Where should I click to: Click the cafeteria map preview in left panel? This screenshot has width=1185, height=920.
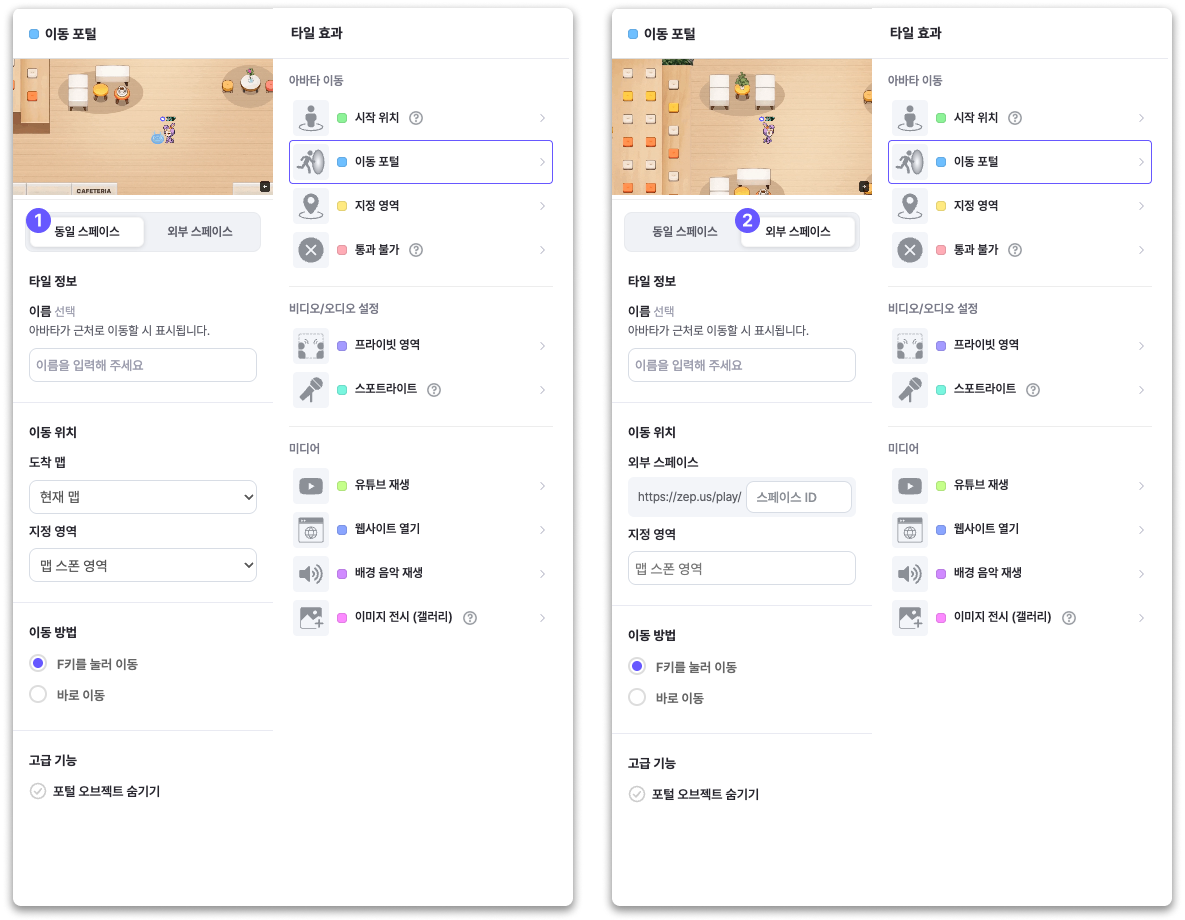(x=143, y=126)
